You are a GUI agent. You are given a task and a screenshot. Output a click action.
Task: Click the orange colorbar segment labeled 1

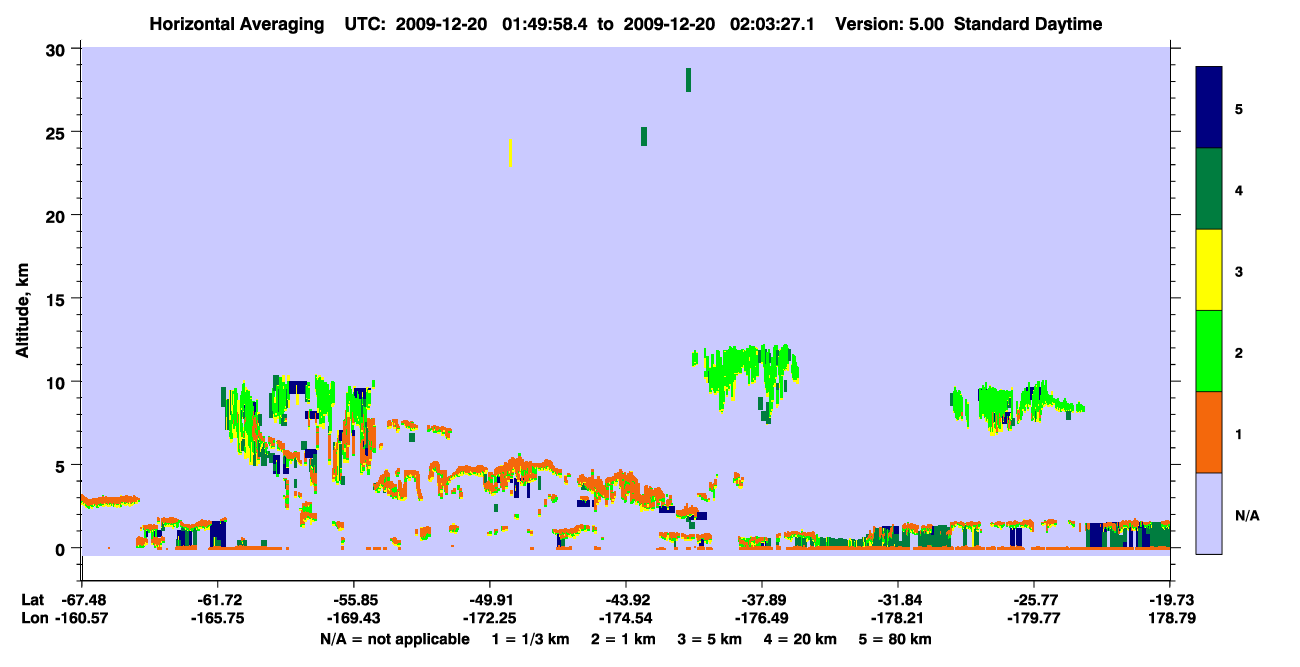pyautogui.click(x=1209, y=432)
